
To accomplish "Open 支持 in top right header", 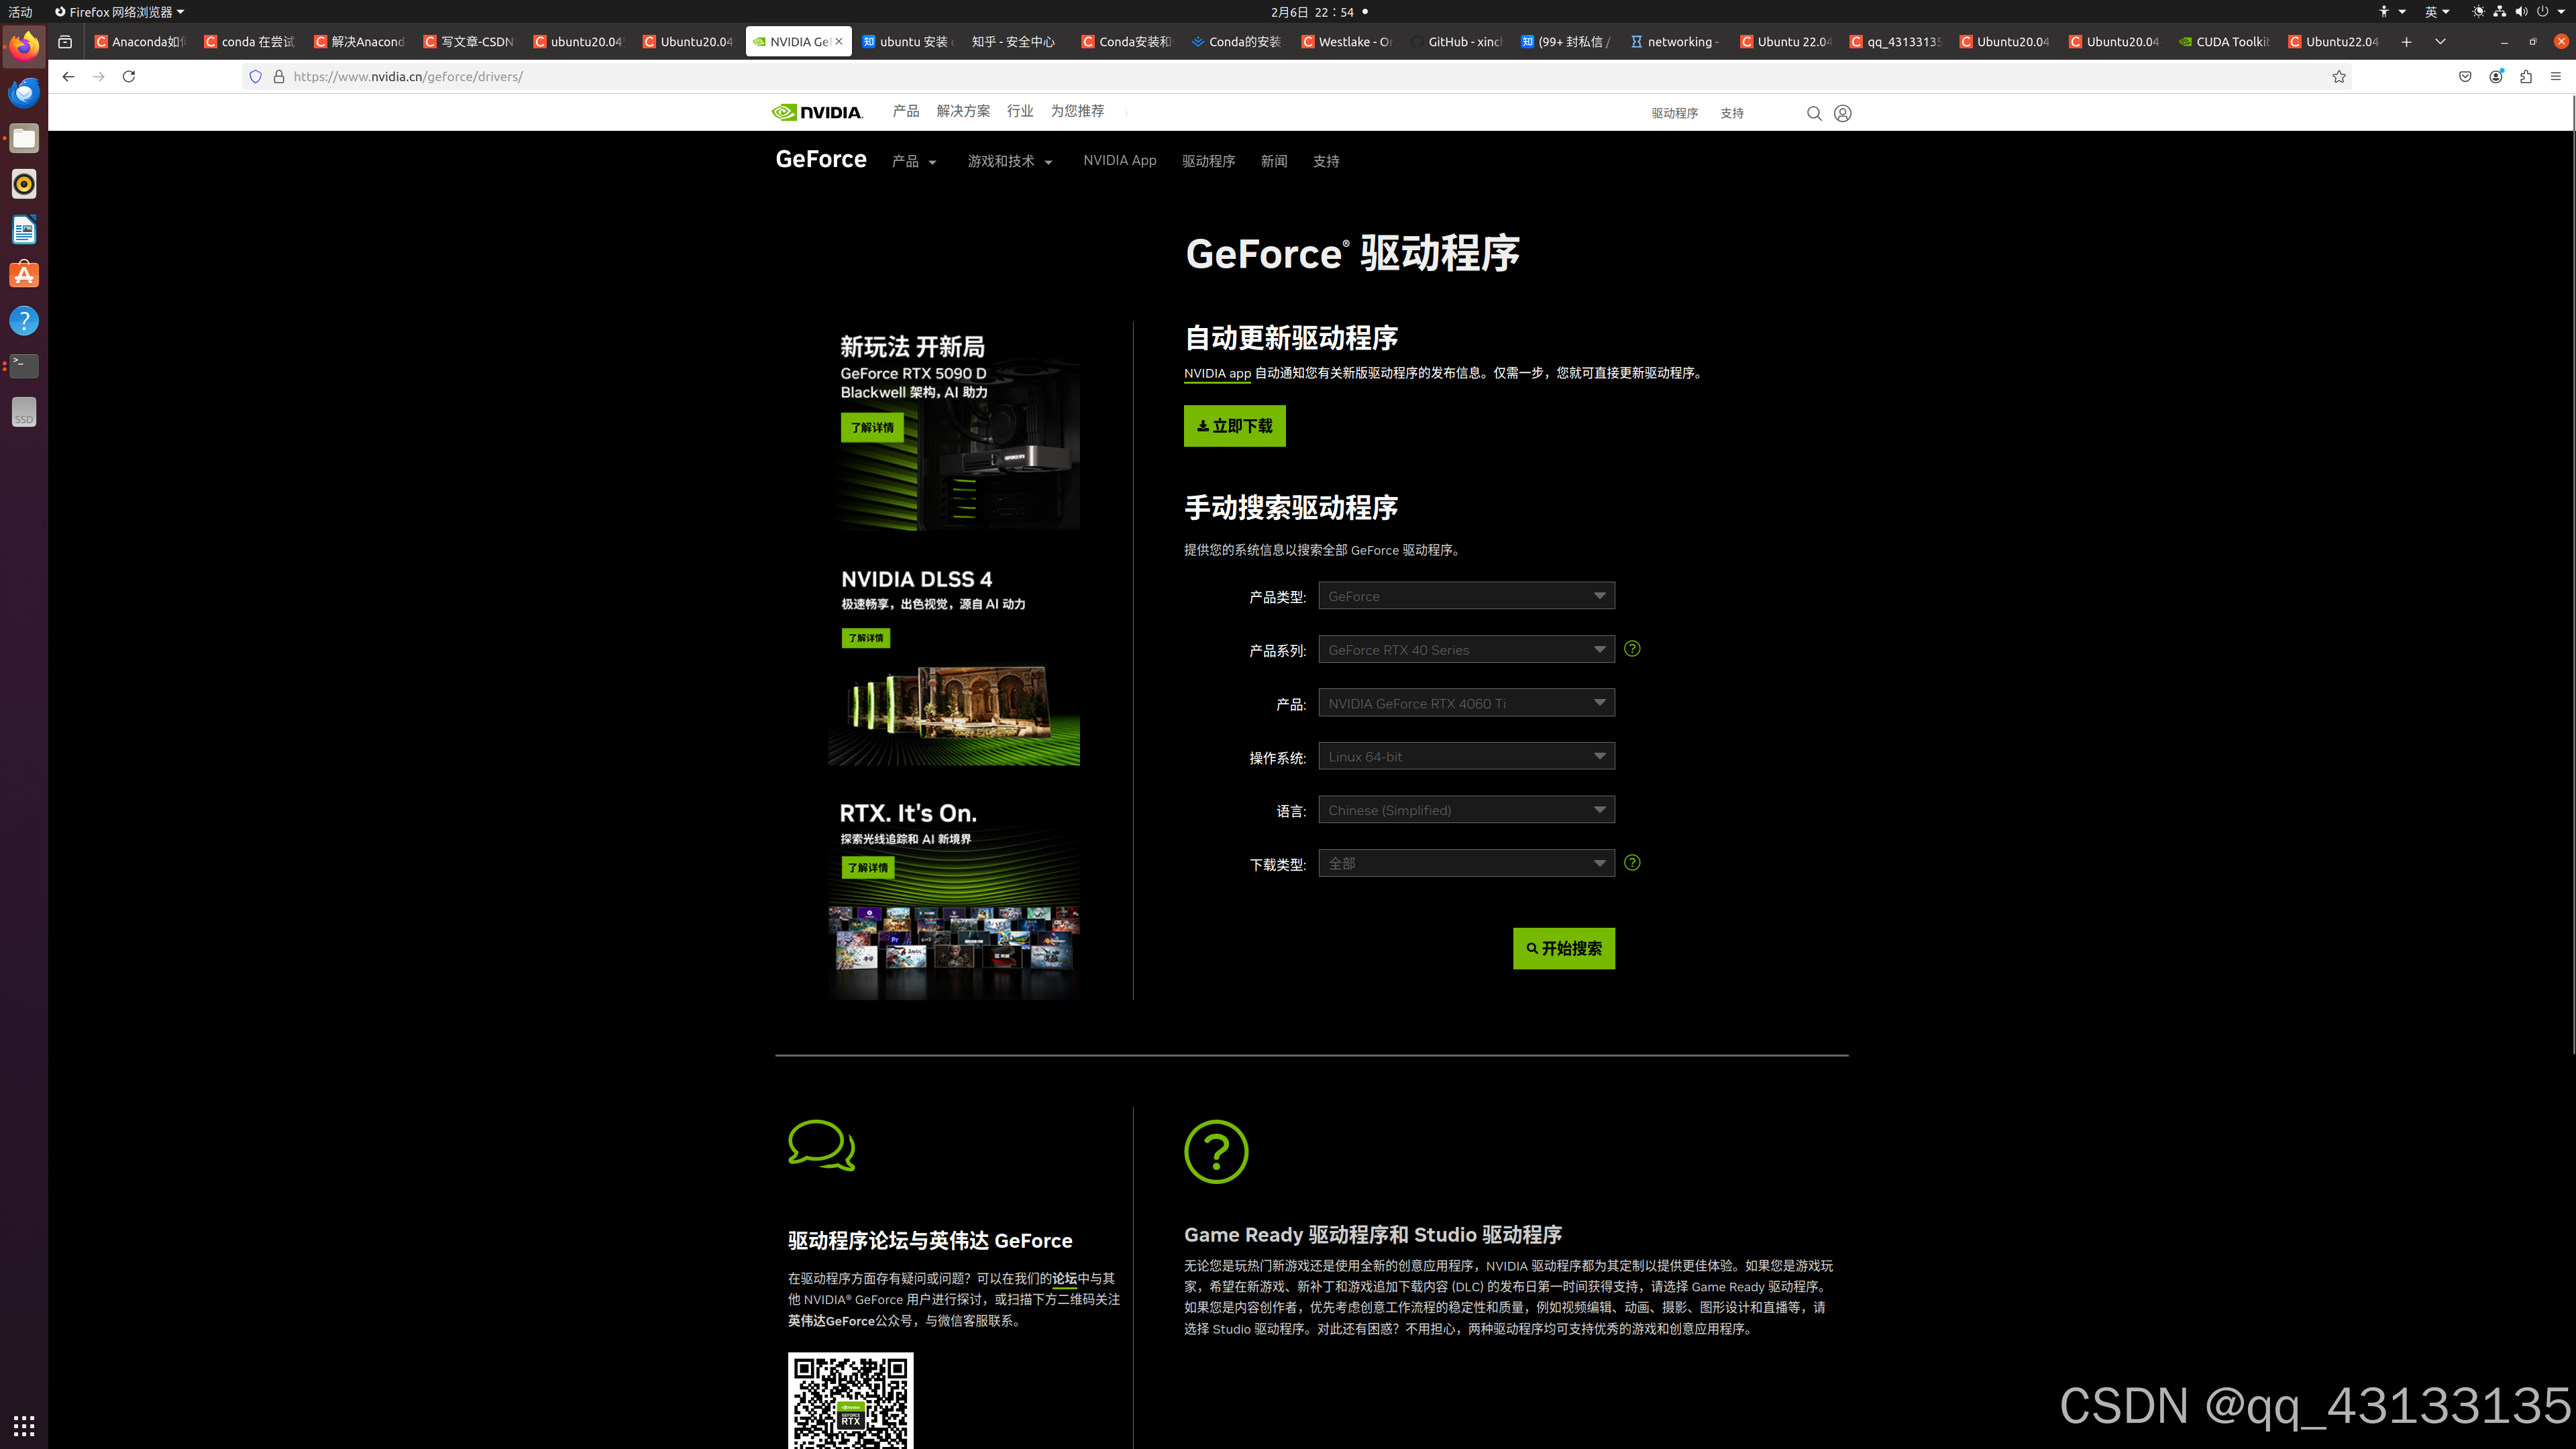I will [1732, 113].
